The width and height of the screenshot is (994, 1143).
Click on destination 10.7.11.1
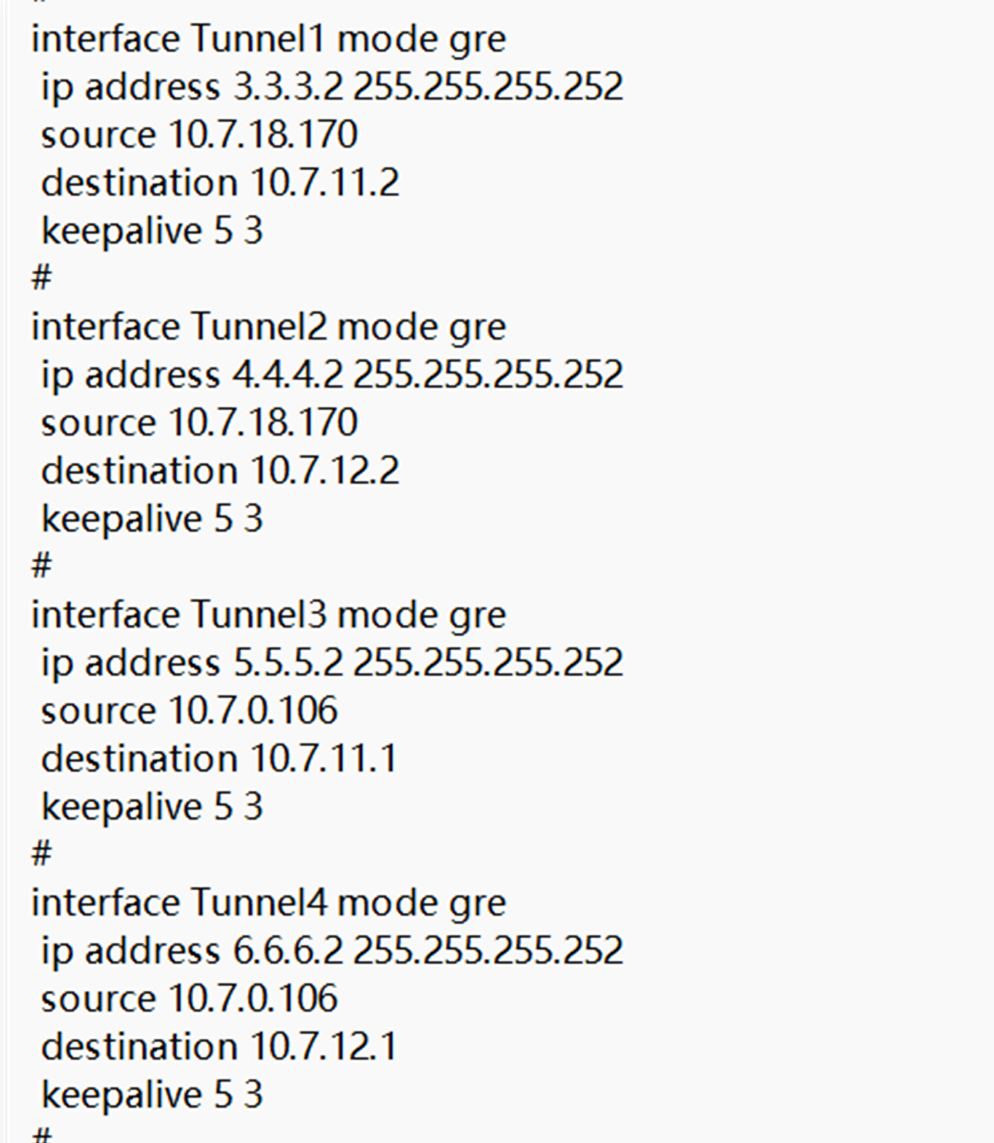coord(218,758)
